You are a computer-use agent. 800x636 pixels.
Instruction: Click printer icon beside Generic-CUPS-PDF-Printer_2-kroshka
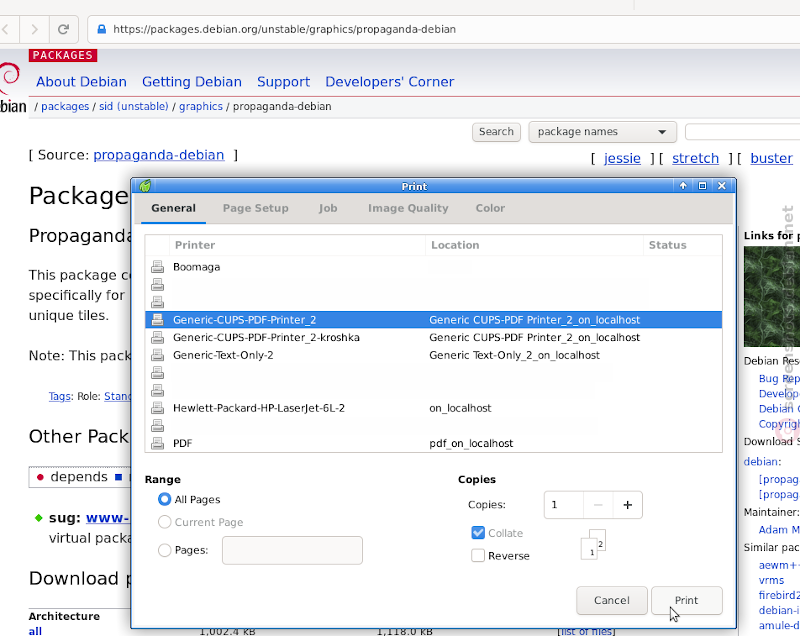(158, 338)
